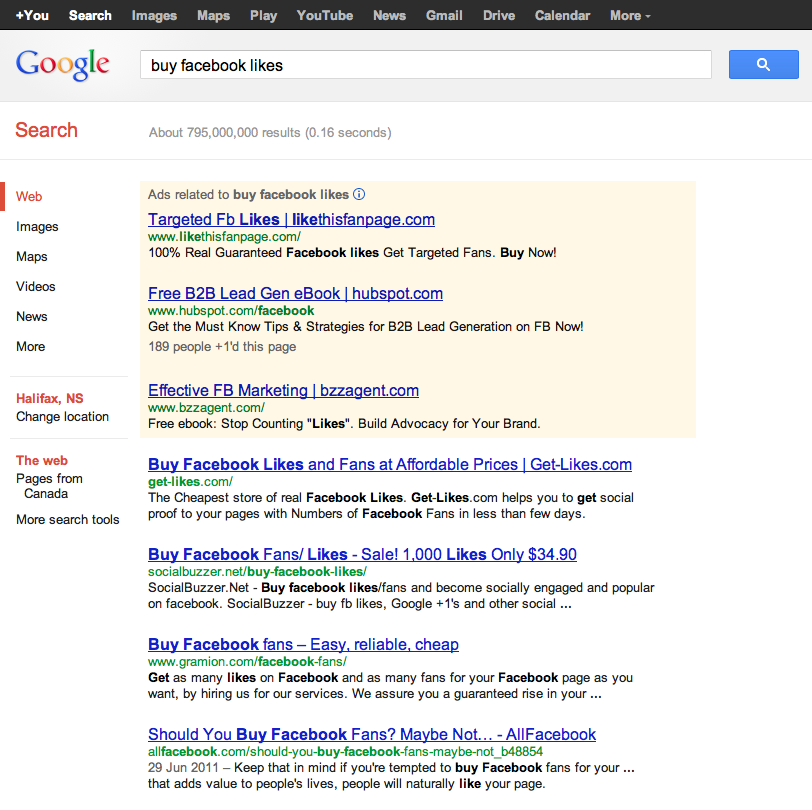Open the 'Targeted Fb Likes | likethisfanpage.com' ad
Image resolution: width=812 pixels, height=810 pixels.
coord(292,219)
